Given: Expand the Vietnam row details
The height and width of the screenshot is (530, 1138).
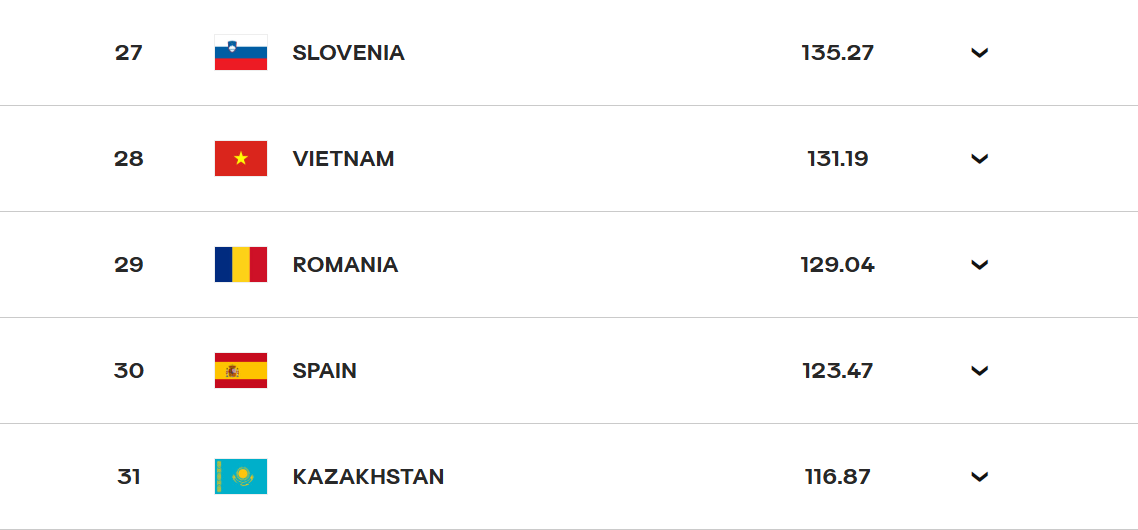Looking at the screenshot, I should pyautogui.click(x=980, y=158).
